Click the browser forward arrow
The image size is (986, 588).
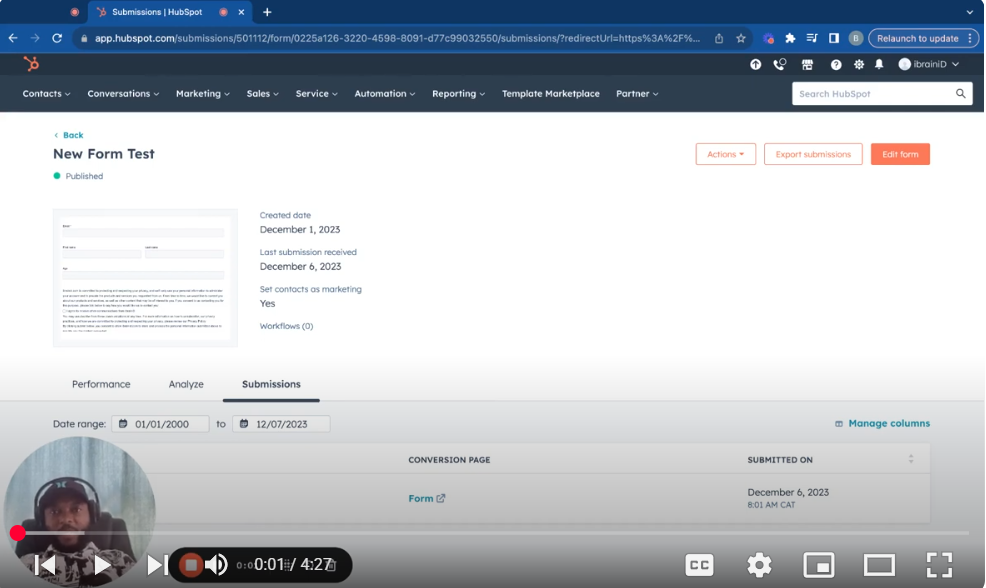point(35,38)
